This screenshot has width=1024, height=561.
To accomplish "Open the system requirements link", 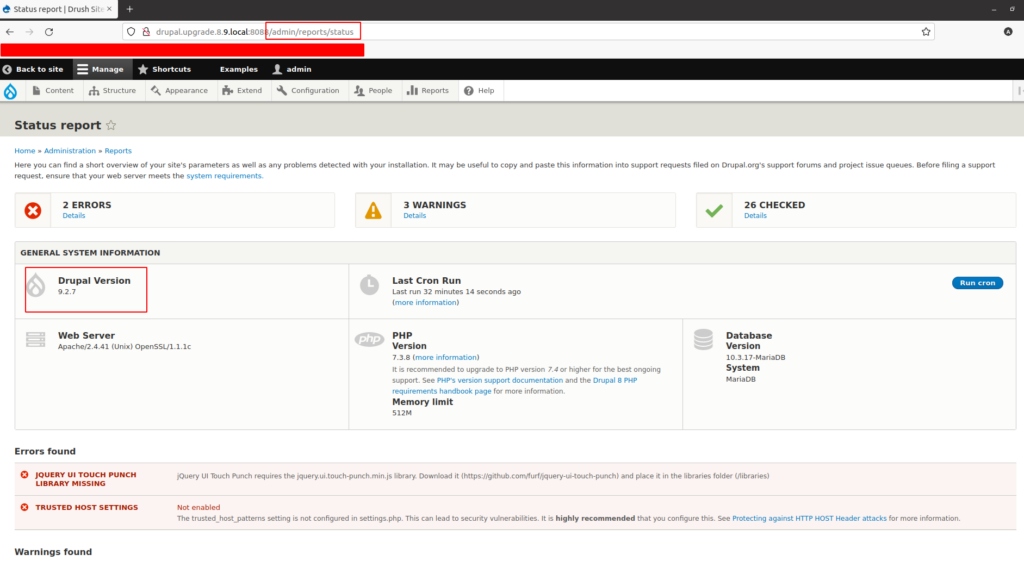I will (x=223, y=176).
